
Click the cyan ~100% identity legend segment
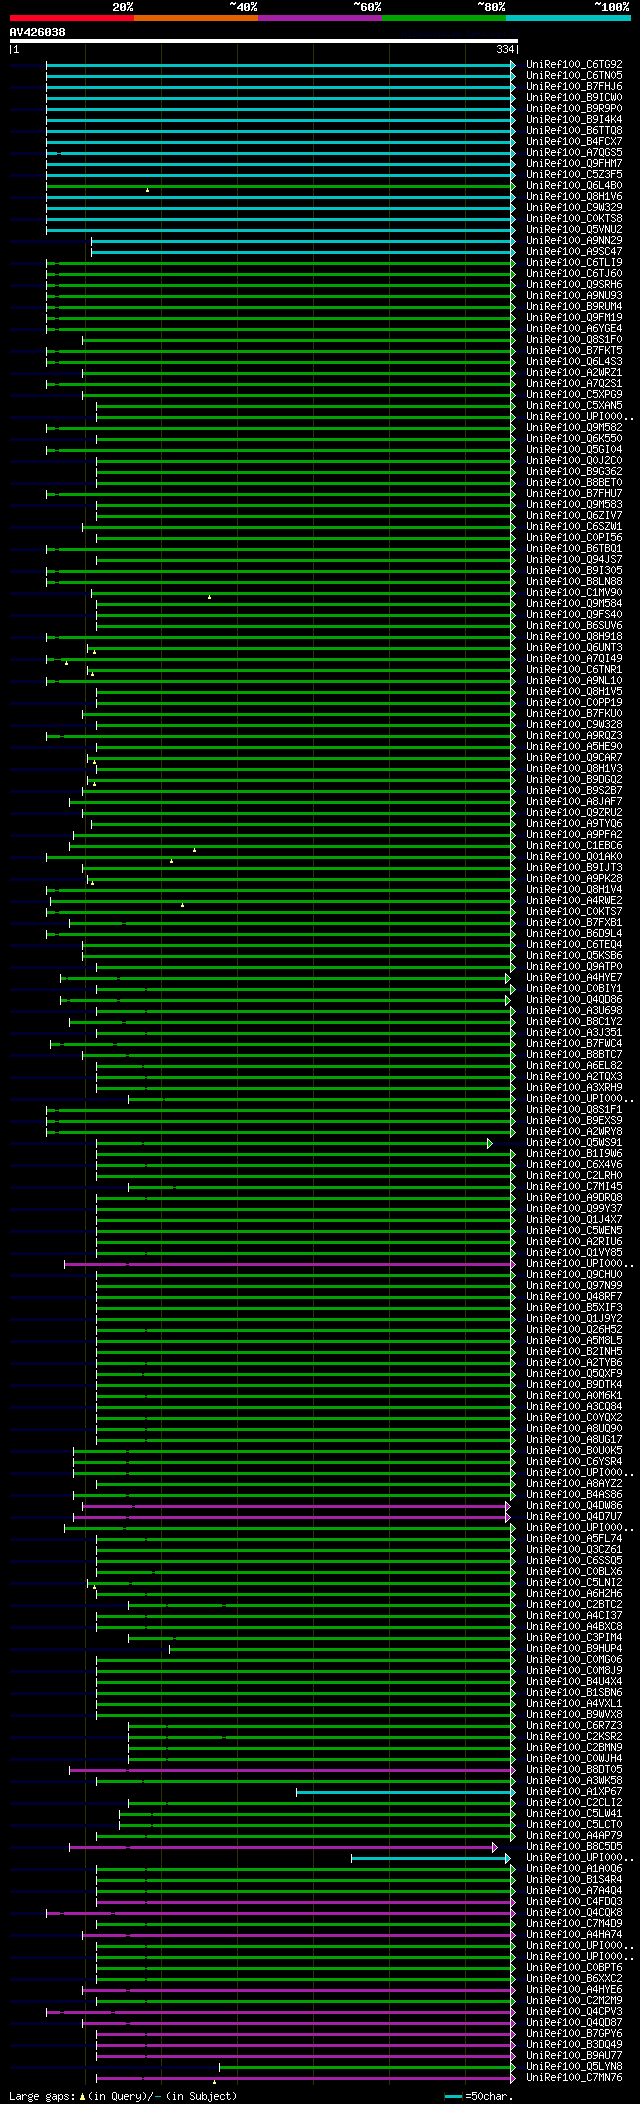click(x=568, y=18)
